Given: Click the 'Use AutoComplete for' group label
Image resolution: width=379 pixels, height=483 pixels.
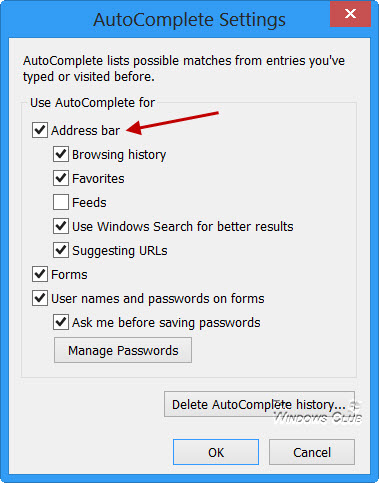Looking at the screenshot, I should (92, 103).
